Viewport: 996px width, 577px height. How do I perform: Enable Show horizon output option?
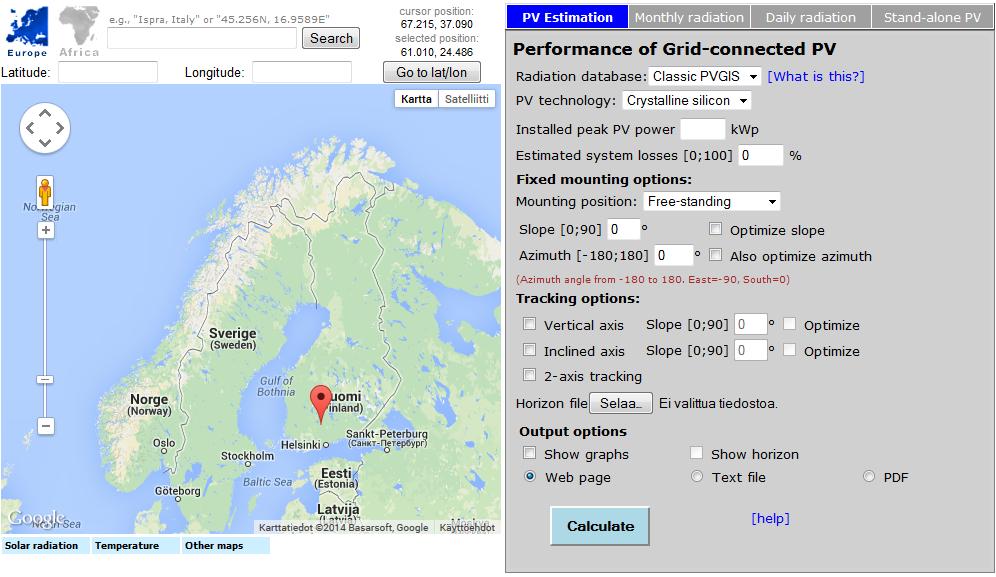(697, 453)
